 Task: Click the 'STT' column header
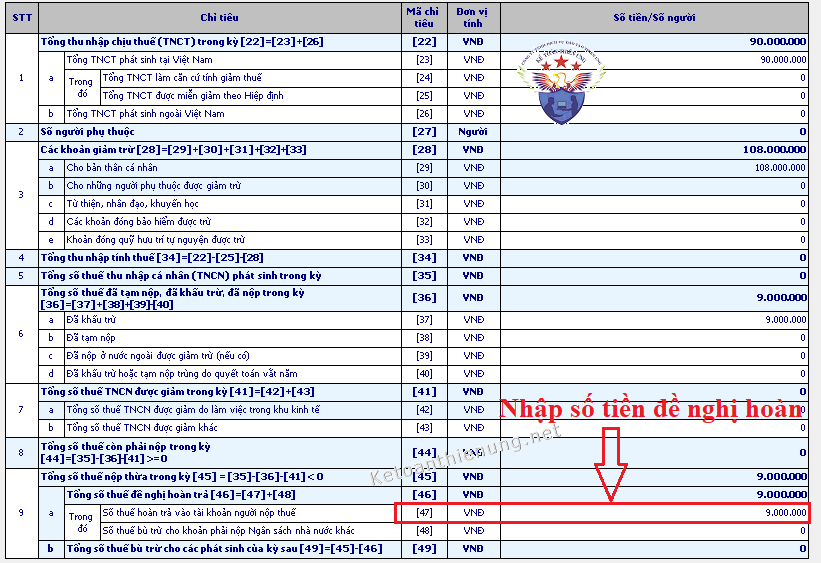click(x=21, y=18)
